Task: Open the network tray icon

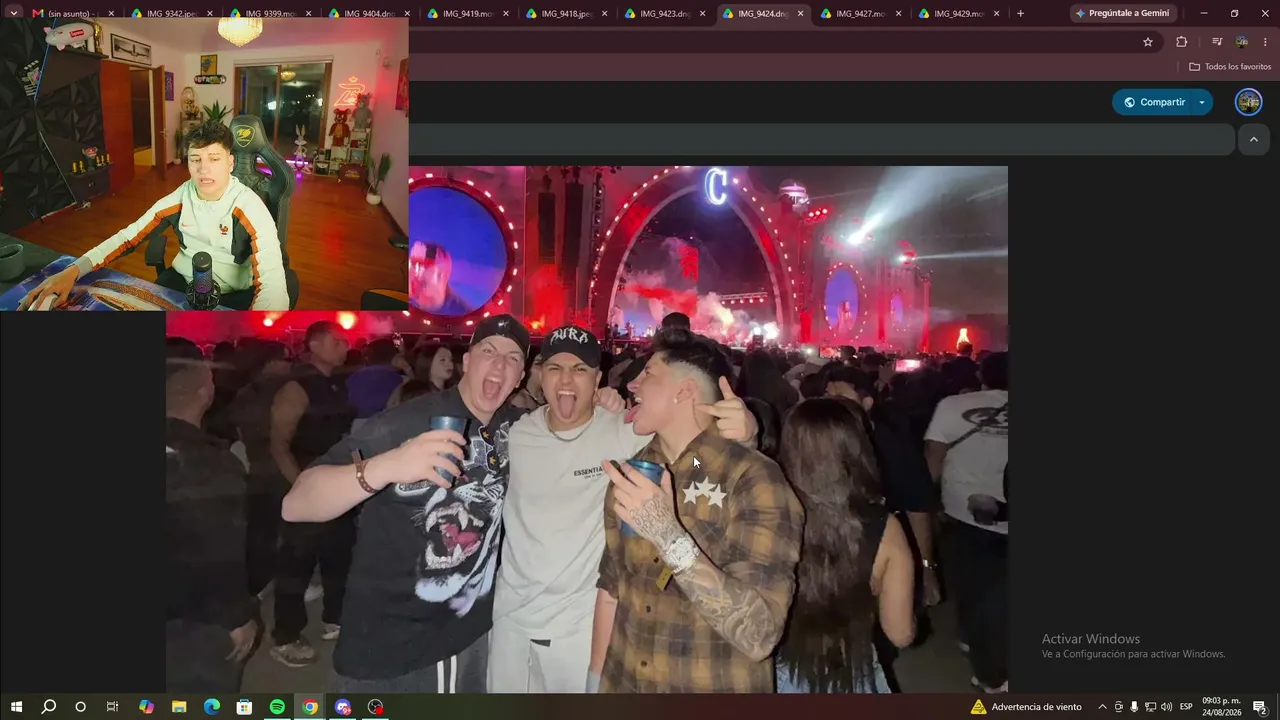Action: [x=1150, y=707]
